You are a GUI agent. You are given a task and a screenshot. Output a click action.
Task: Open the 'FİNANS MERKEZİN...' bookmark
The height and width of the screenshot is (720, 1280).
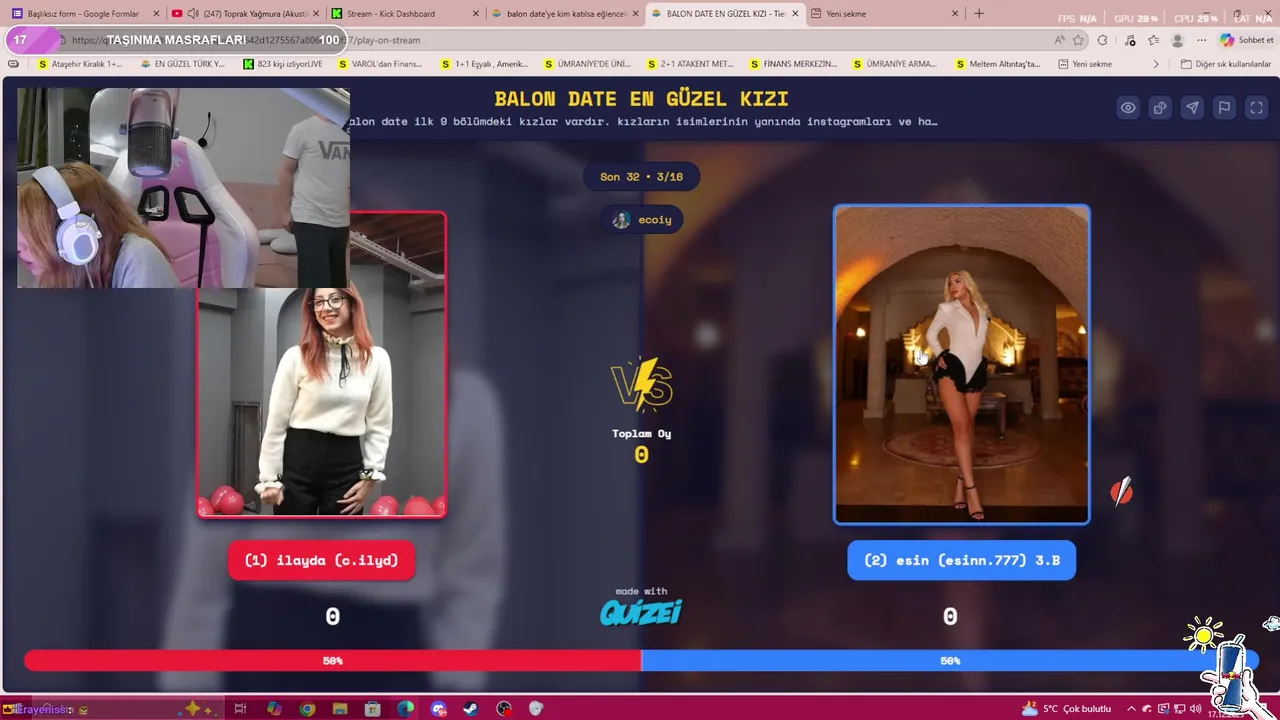[x=793, y=64]
